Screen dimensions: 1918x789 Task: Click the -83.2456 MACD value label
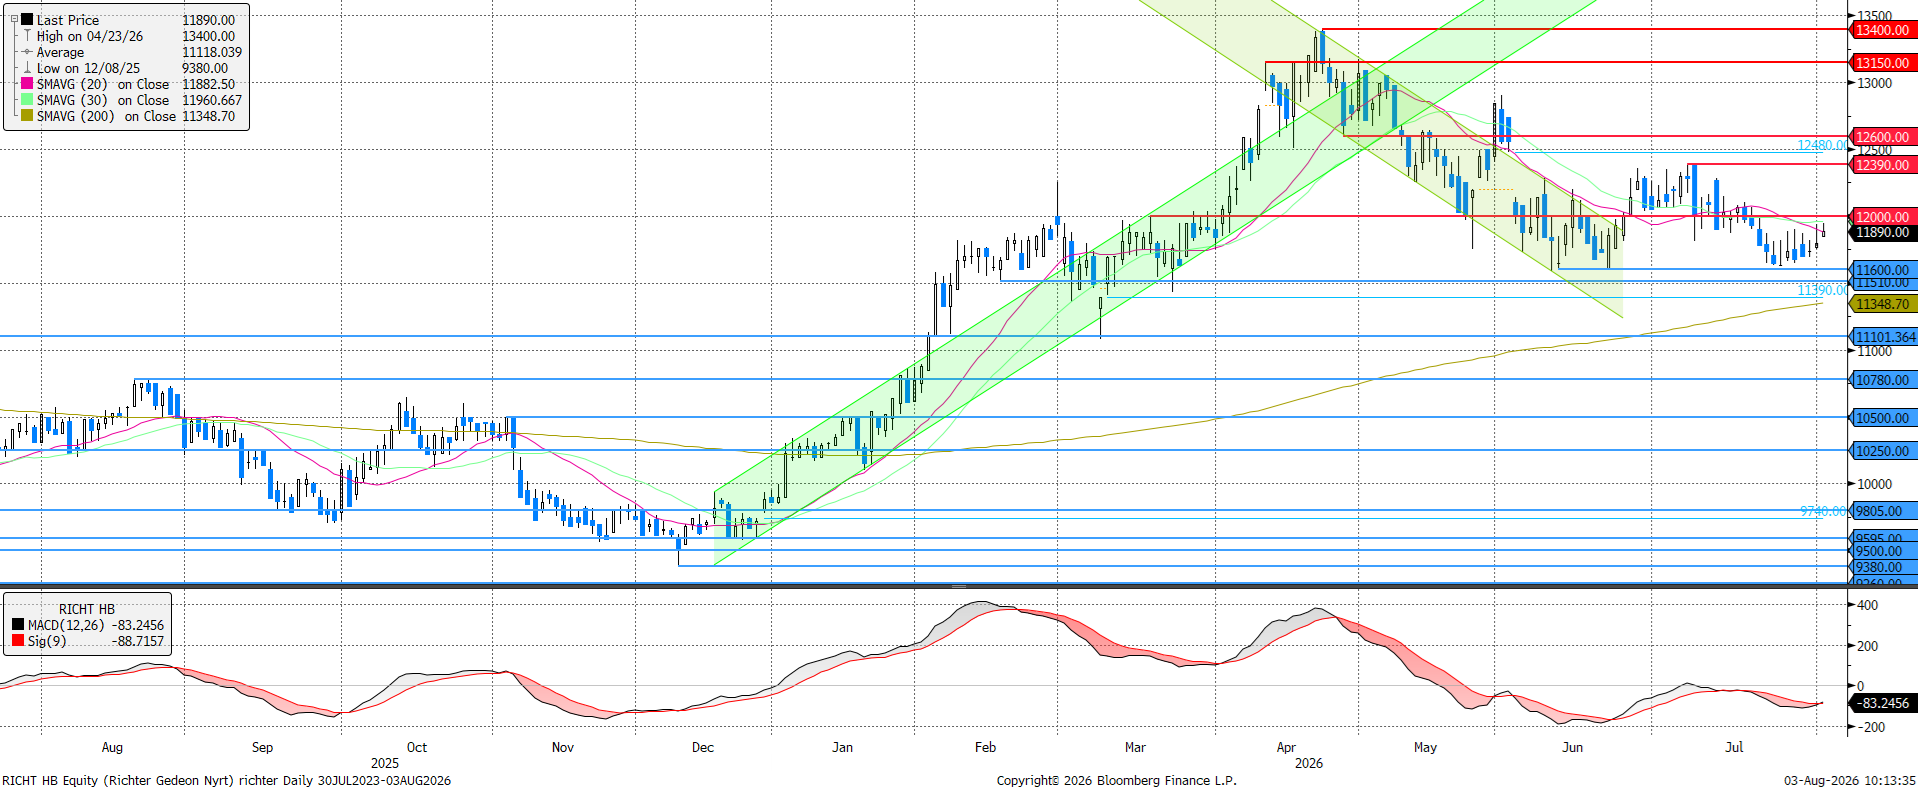click(x=1886, y=703)
